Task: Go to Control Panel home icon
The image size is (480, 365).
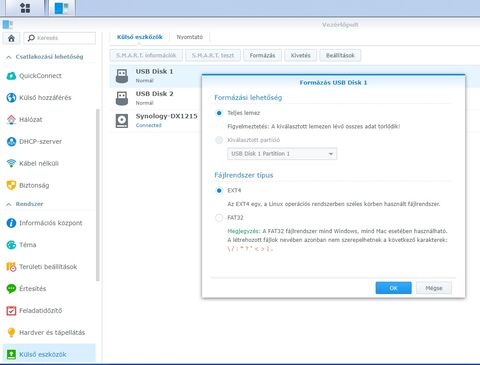Action: [11, 38]
